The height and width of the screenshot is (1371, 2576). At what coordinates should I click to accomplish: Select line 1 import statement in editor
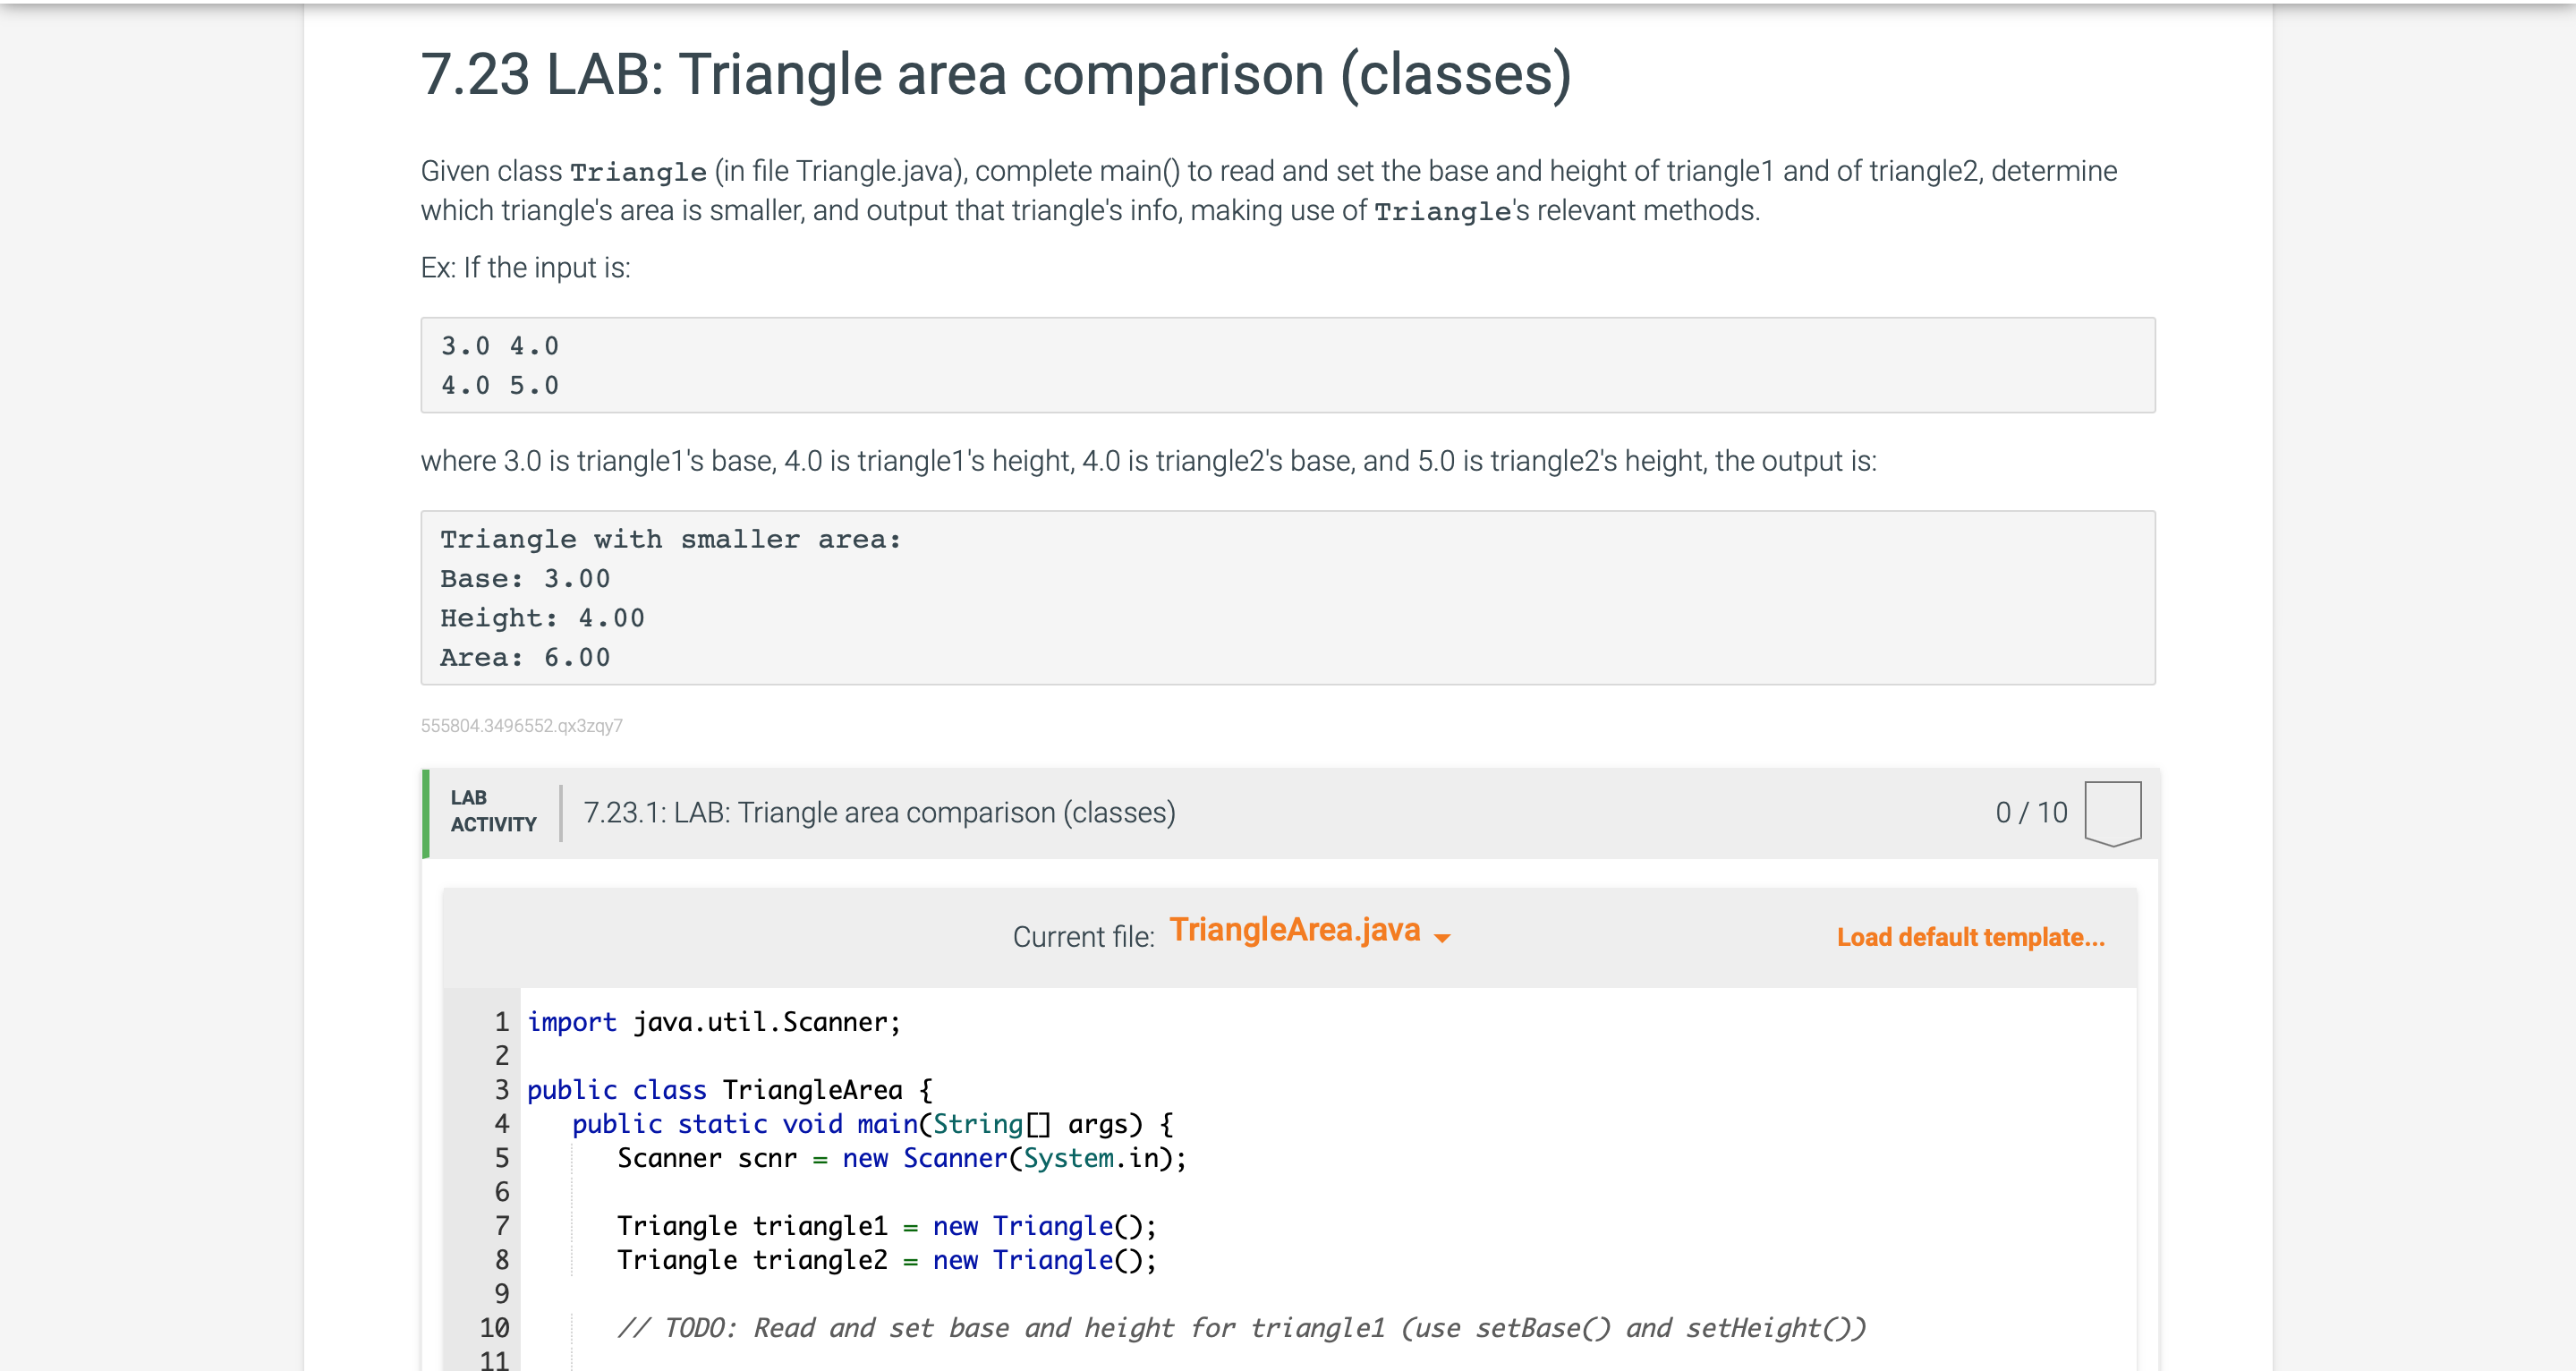[x=712, y=1021]
